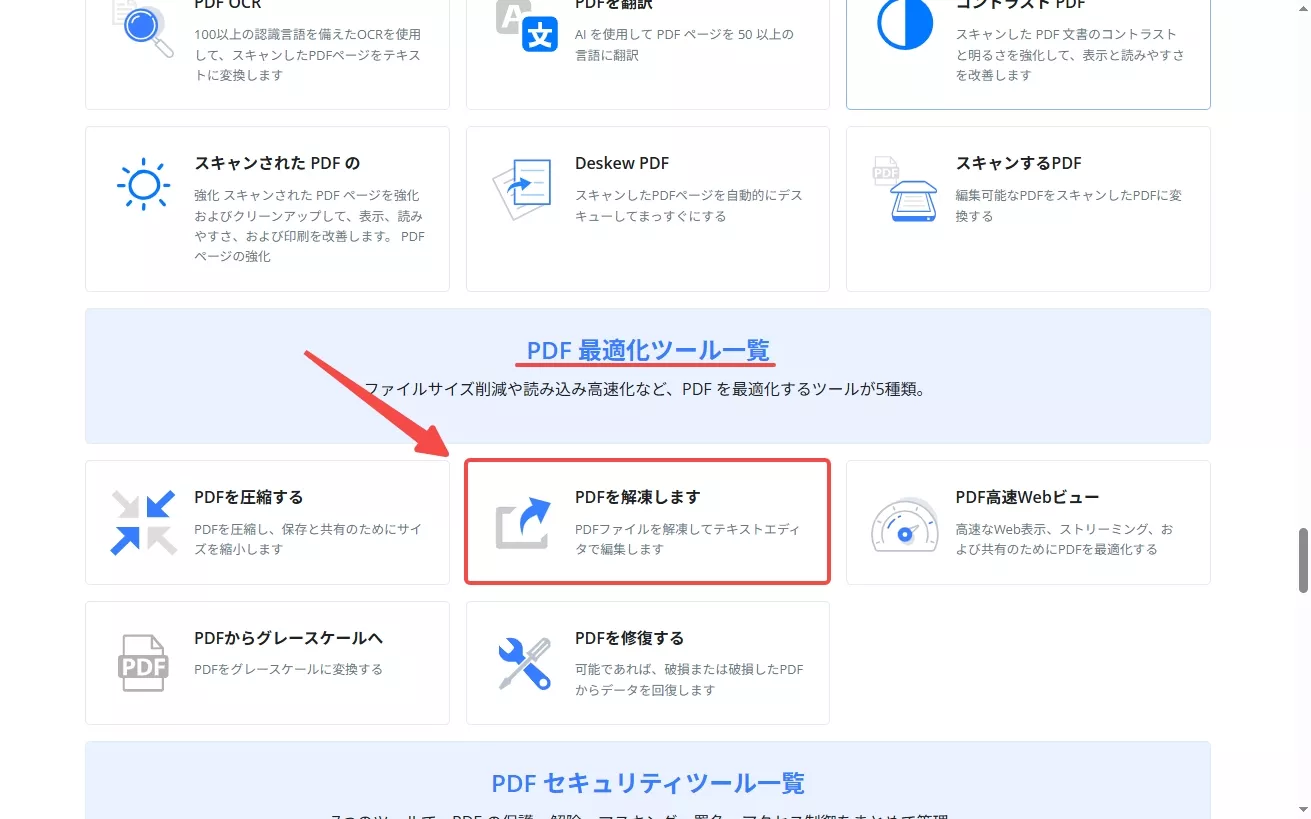Viewport: 1311px width, 819px height.
Task: Open the PDF セキュリティツール一覧 section heading
Action: coord(646,783)
